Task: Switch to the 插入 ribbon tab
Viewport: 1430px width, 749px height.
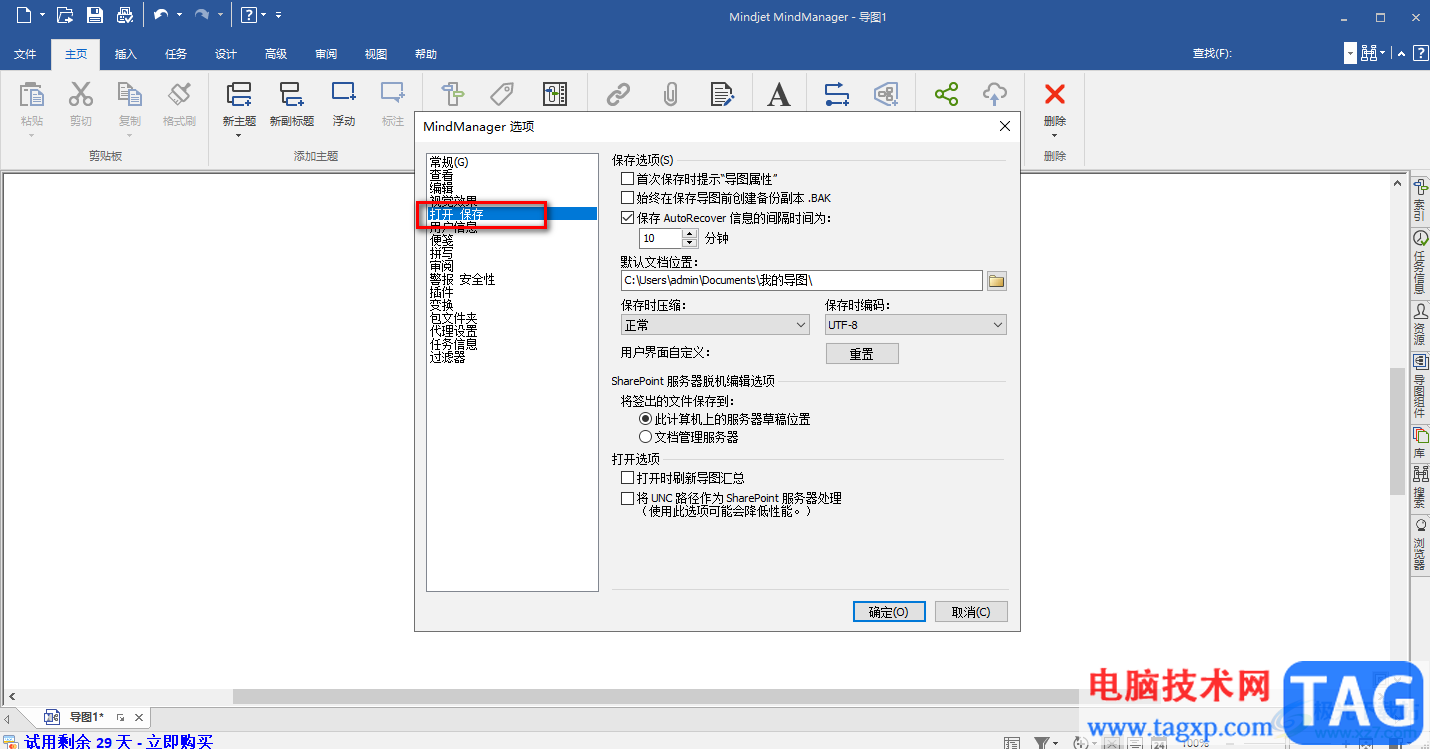Action: tap(126, 54)
